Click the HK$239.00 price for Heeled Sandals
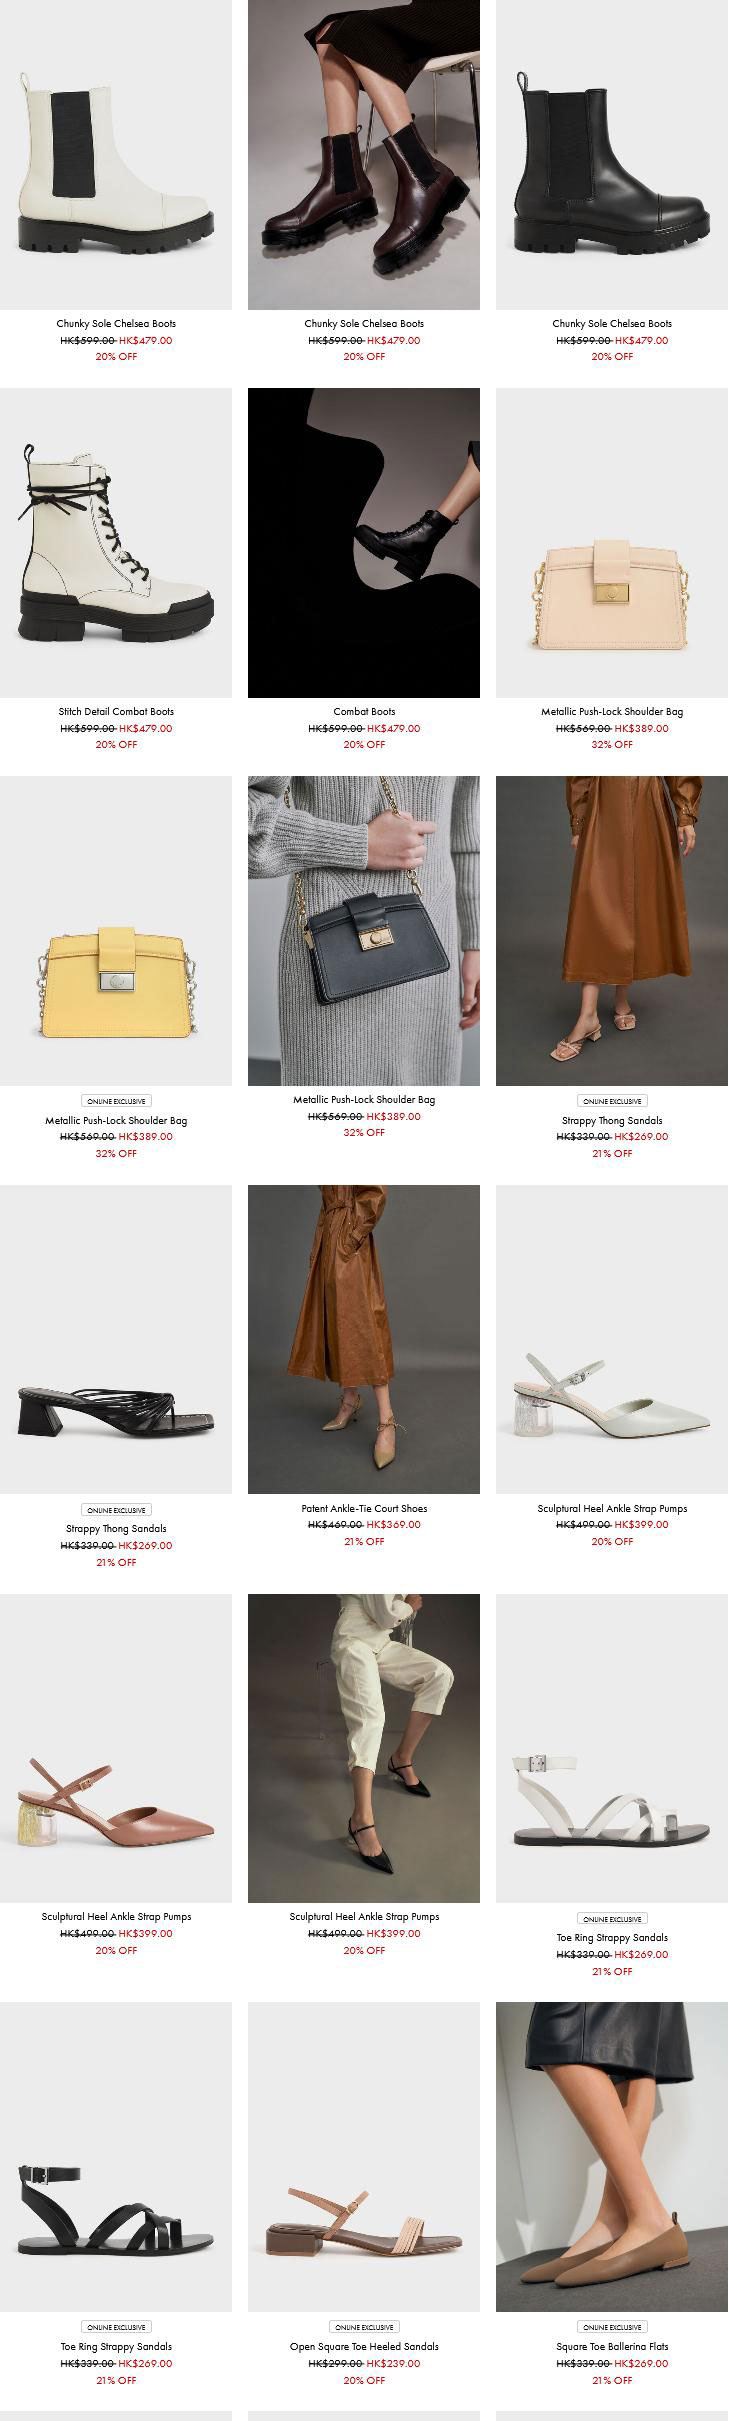This screenshot has width=729, height=2421. 393,2363
